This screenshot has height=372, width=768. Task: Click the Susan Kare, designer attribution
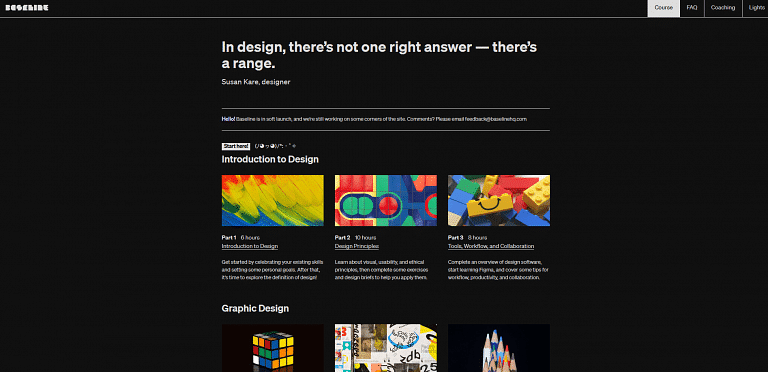[x=256, y=82]
